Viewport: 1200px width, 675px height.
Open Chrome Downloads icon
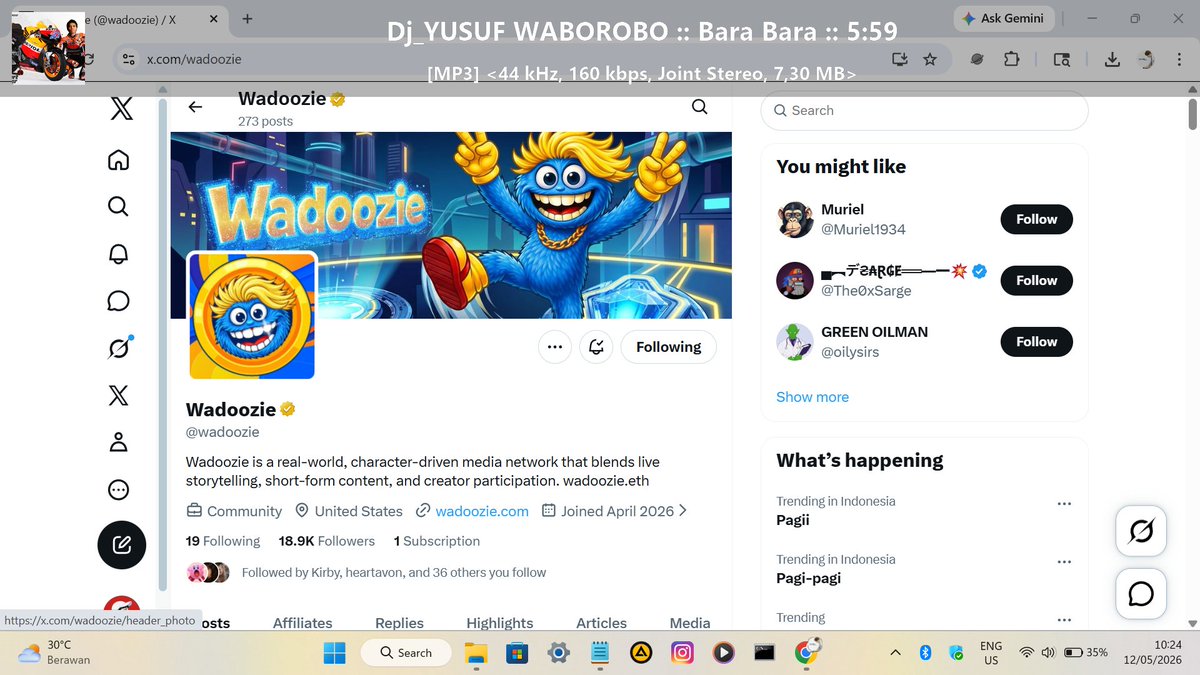[1112, 59]
